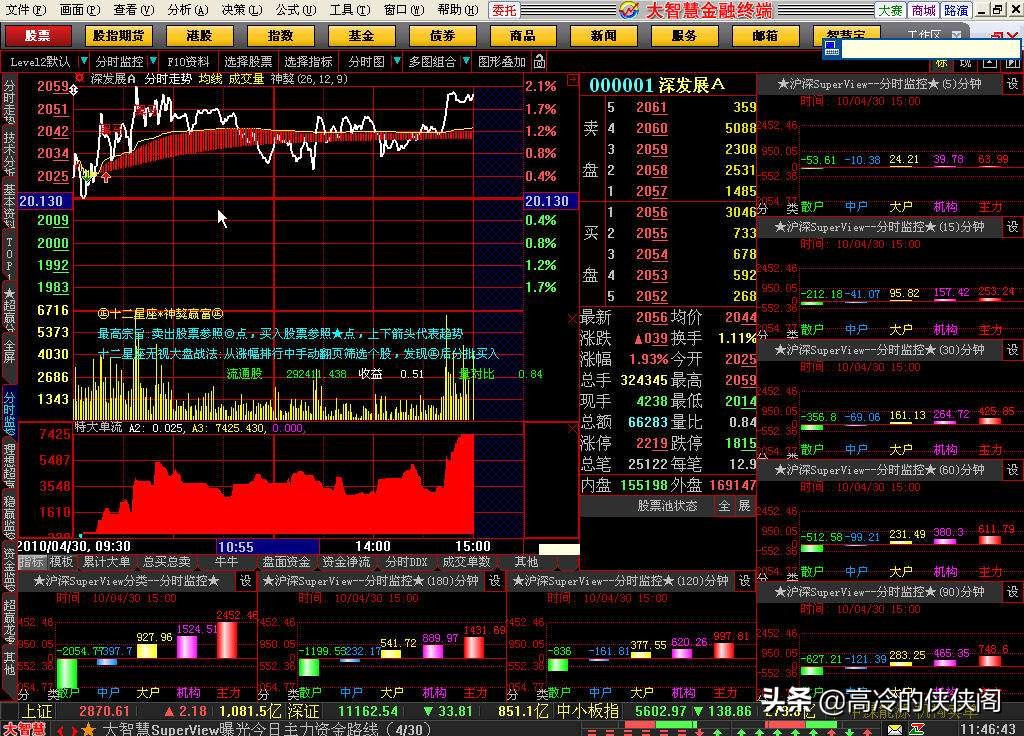Viewport: 1024px width, 736px height.
Task: Switch to the 资金净流 indicator tab
Action: click(346, 562)
